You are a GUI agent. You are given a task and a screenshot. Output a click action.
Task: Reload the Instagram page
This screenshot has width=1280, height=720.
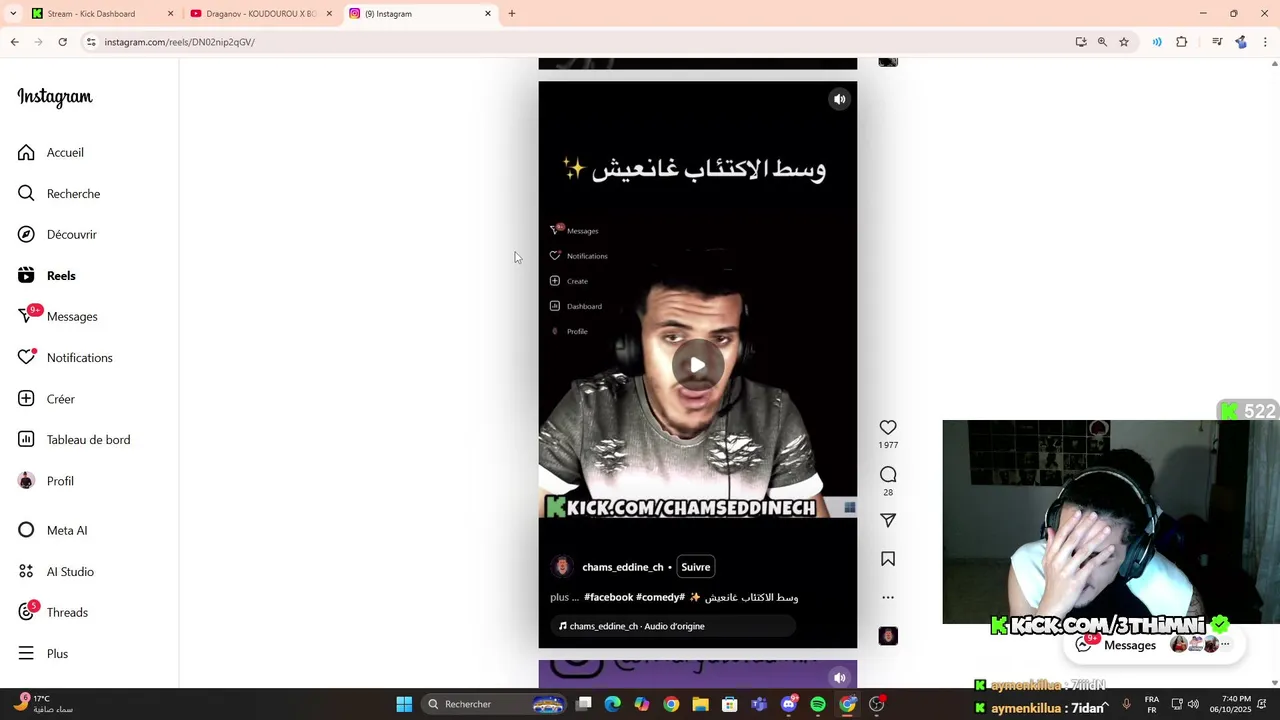(x=63, y=42)
